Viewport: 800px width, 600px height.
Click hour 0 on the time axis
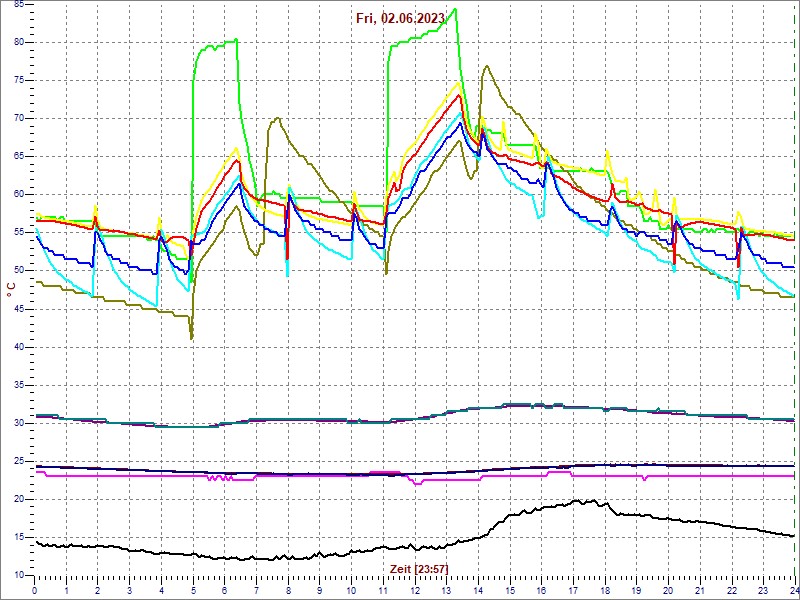(x=35, y=589)
